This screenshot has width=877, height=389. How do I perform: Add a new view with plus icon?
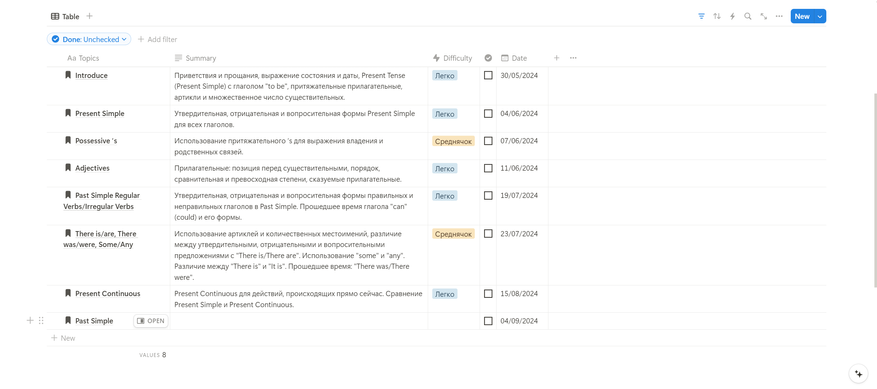(89, 16)
